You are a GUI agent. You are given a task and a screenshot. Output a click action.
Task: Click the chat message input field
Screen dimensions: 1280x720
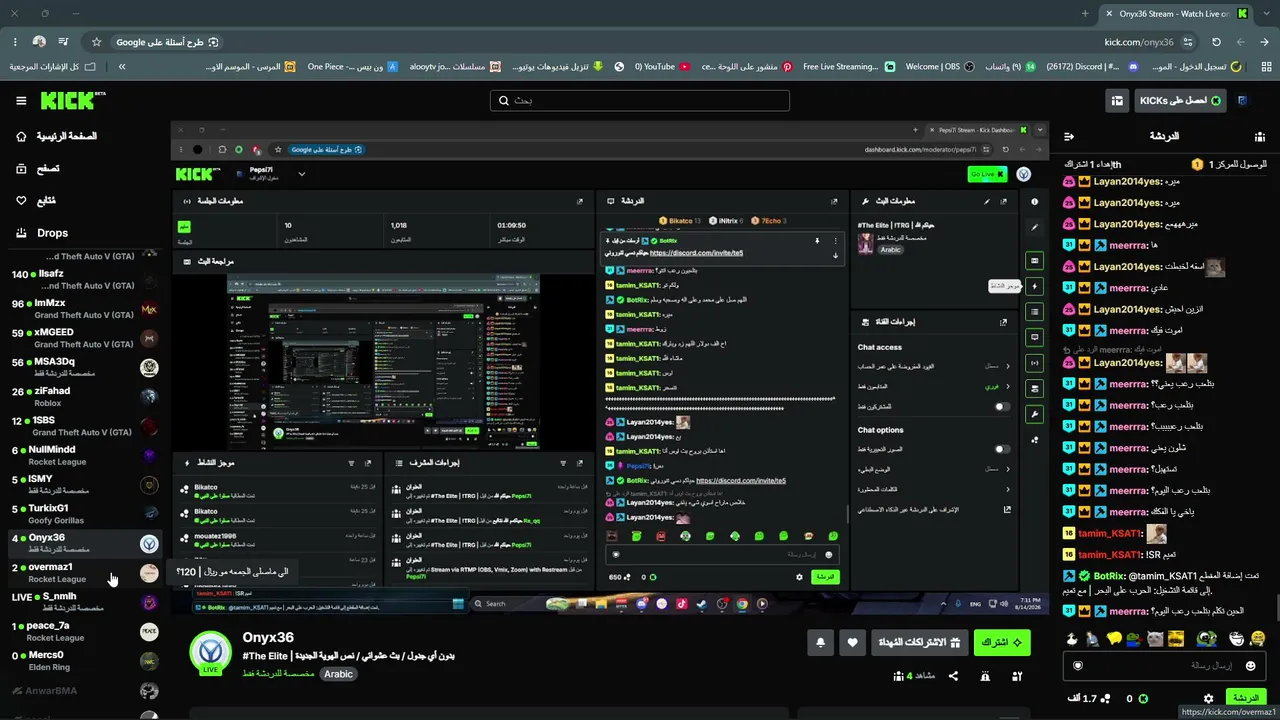pyautogui.click(x=1166, y=666)
